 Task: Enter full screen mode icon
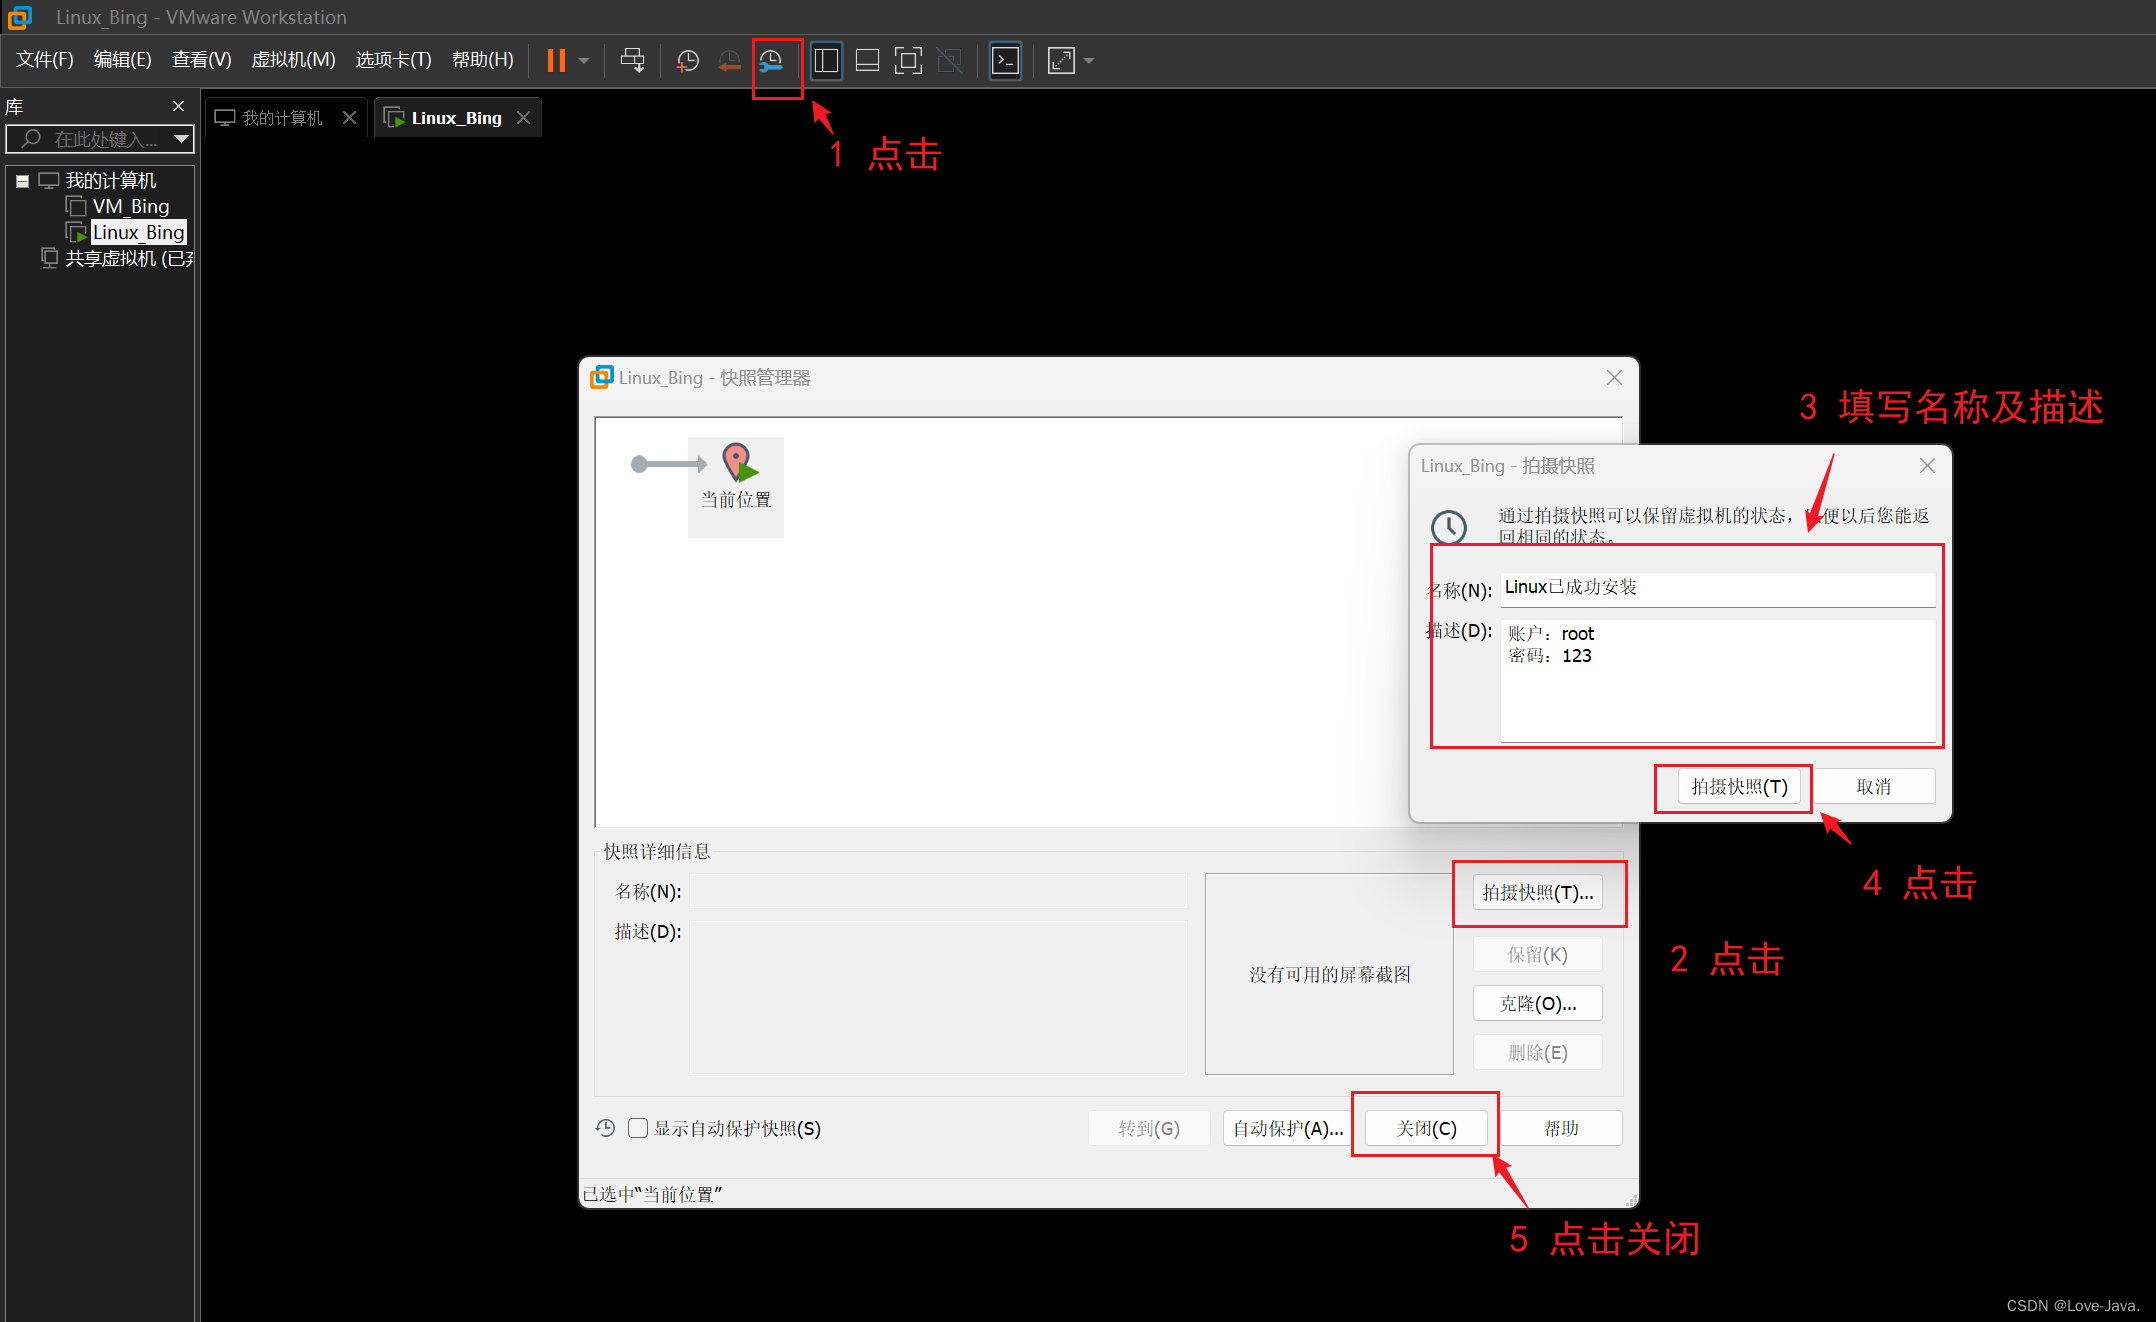[x=908, y=61]
